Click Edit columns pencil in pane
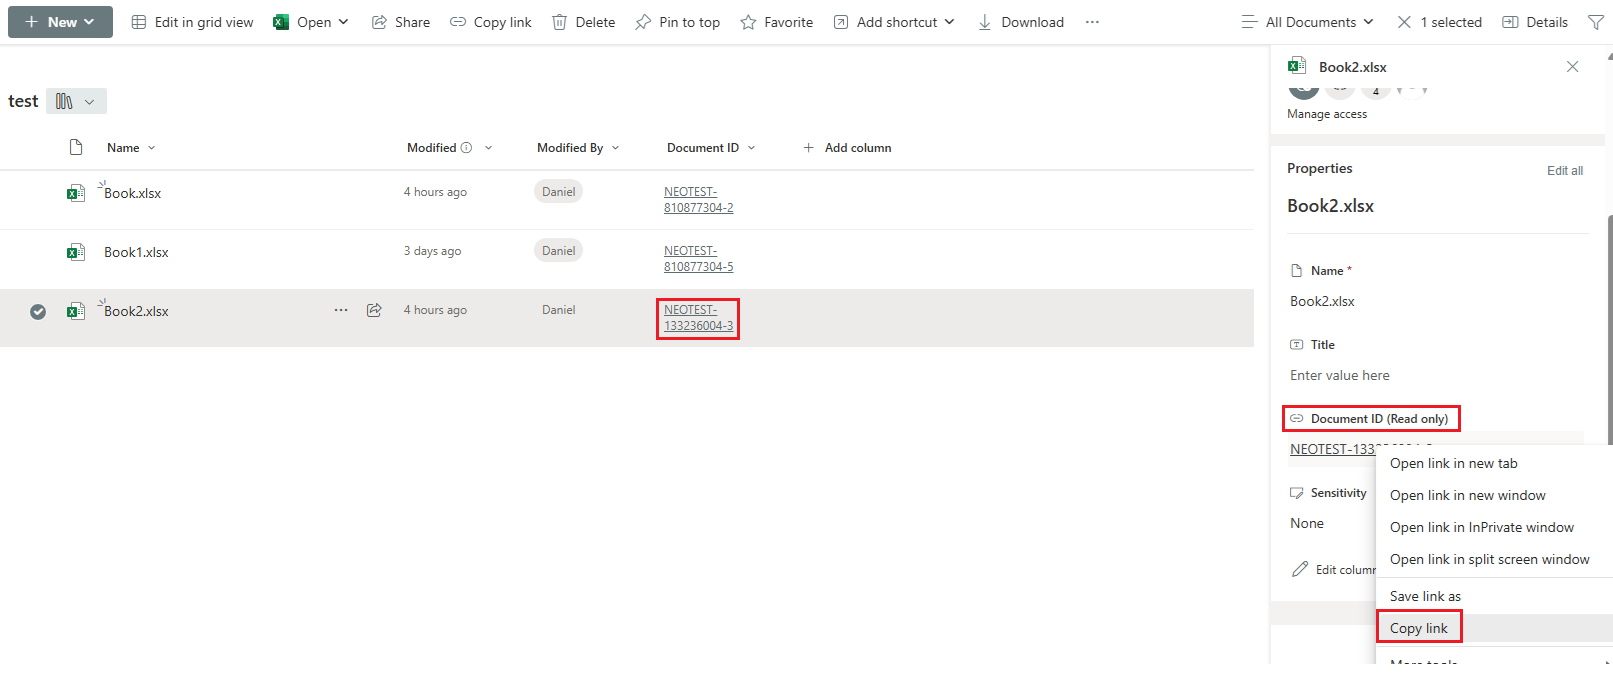Viewport: 1613px width, 678px height. (x=1300, y=569)
